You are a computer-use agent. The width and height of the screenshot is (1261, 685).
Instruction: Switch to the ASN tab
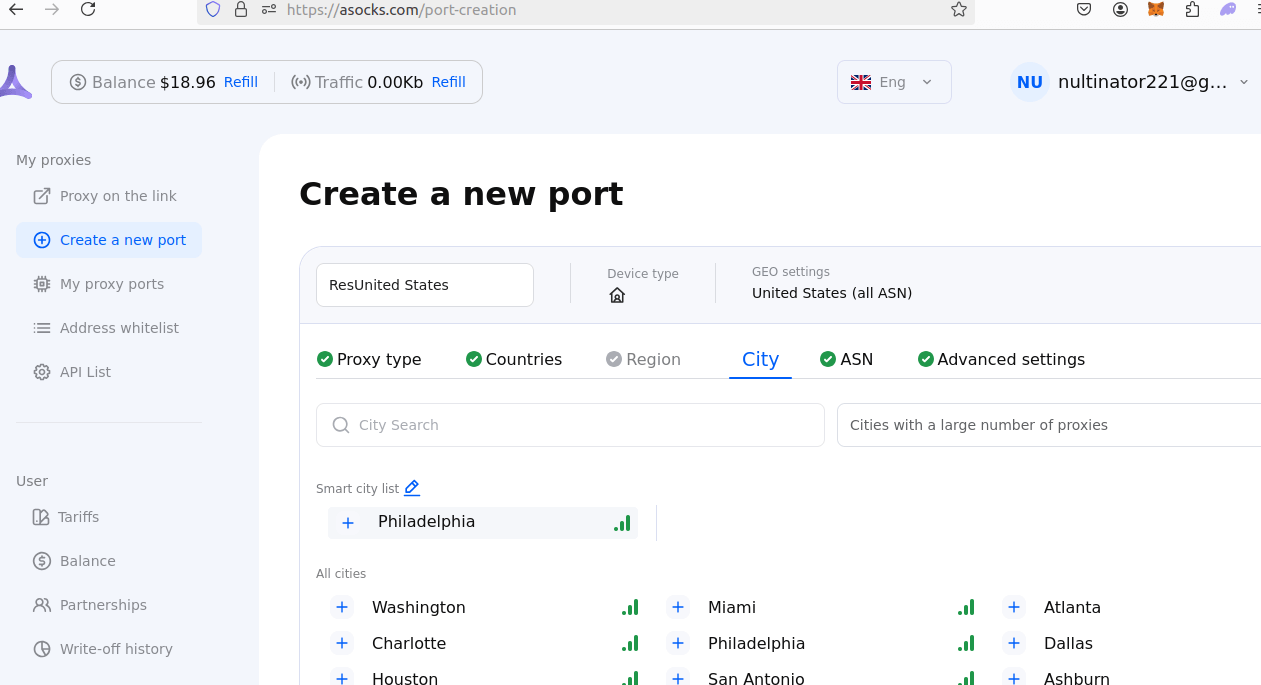coord(846,359)
